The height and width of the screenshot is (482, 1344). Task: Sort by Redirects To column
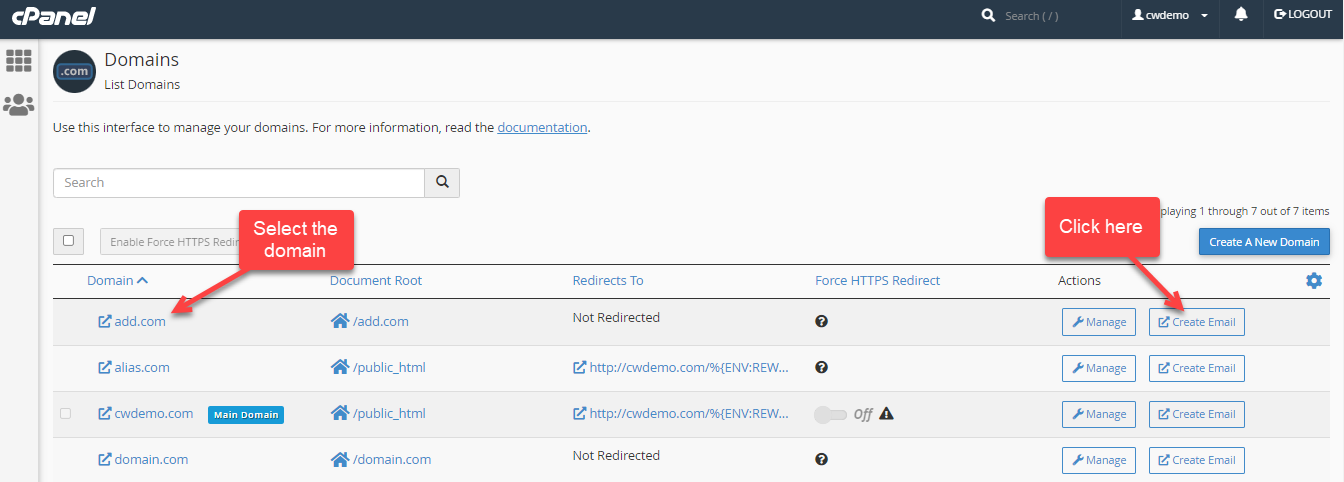coord(608,281)
